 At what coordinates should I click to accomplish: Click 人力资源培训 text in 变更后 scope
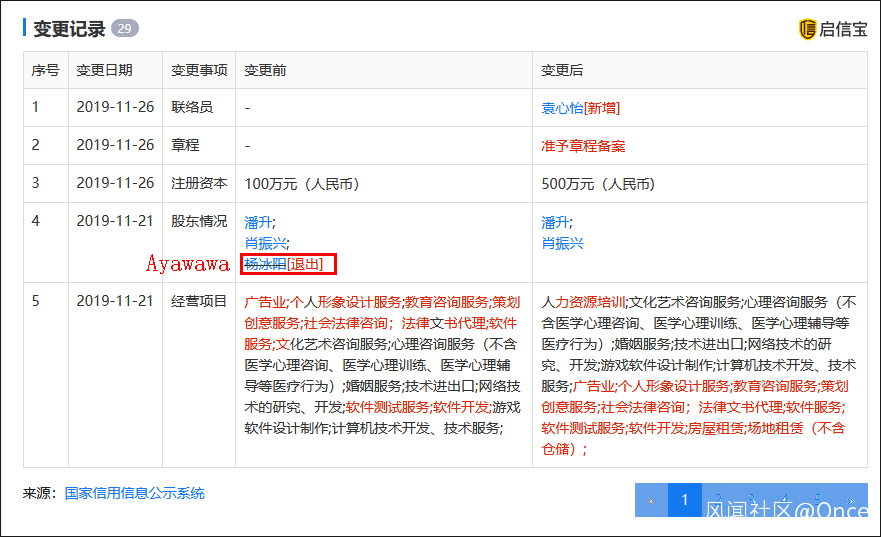coord(583,302)
